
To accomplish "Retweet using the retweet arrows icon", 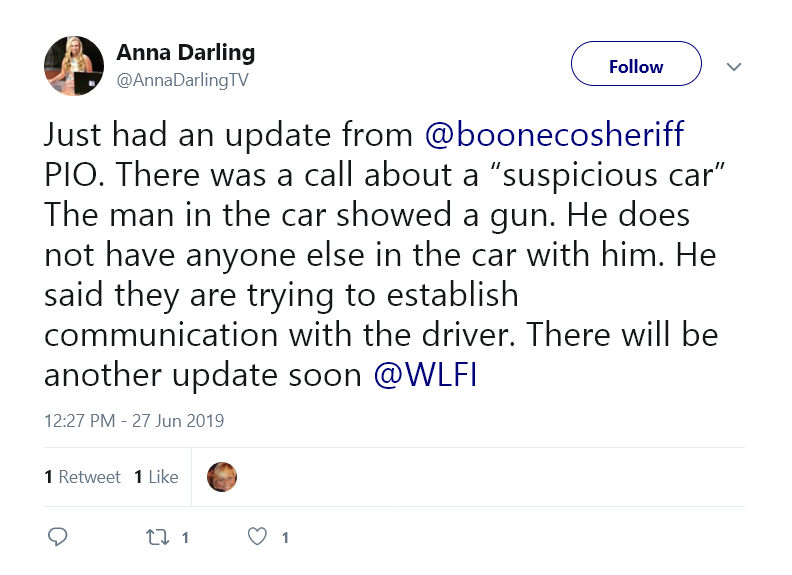I will coord(158,537).
